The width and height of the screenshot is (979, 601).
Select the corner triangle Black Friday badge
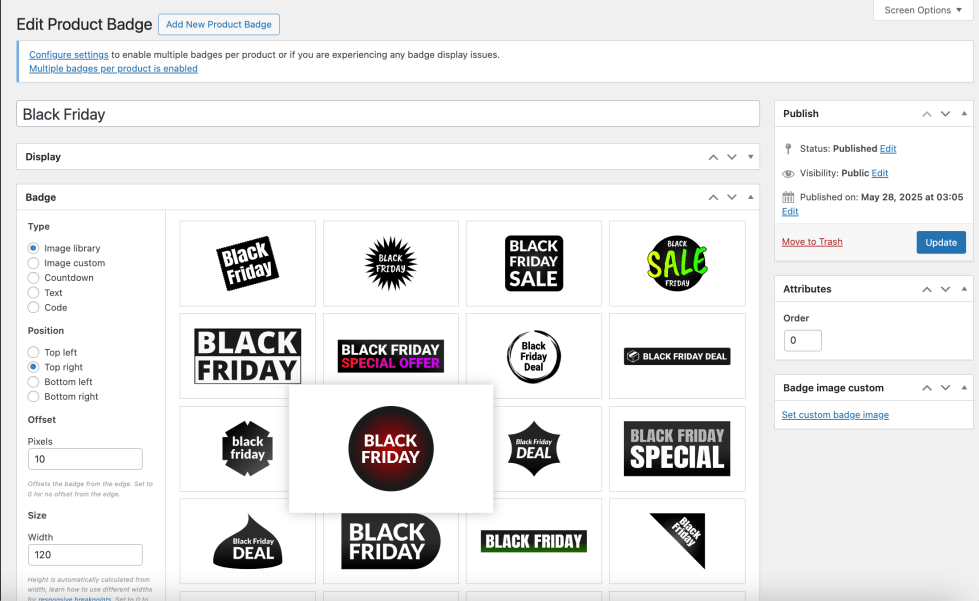(x=677, y=541)
